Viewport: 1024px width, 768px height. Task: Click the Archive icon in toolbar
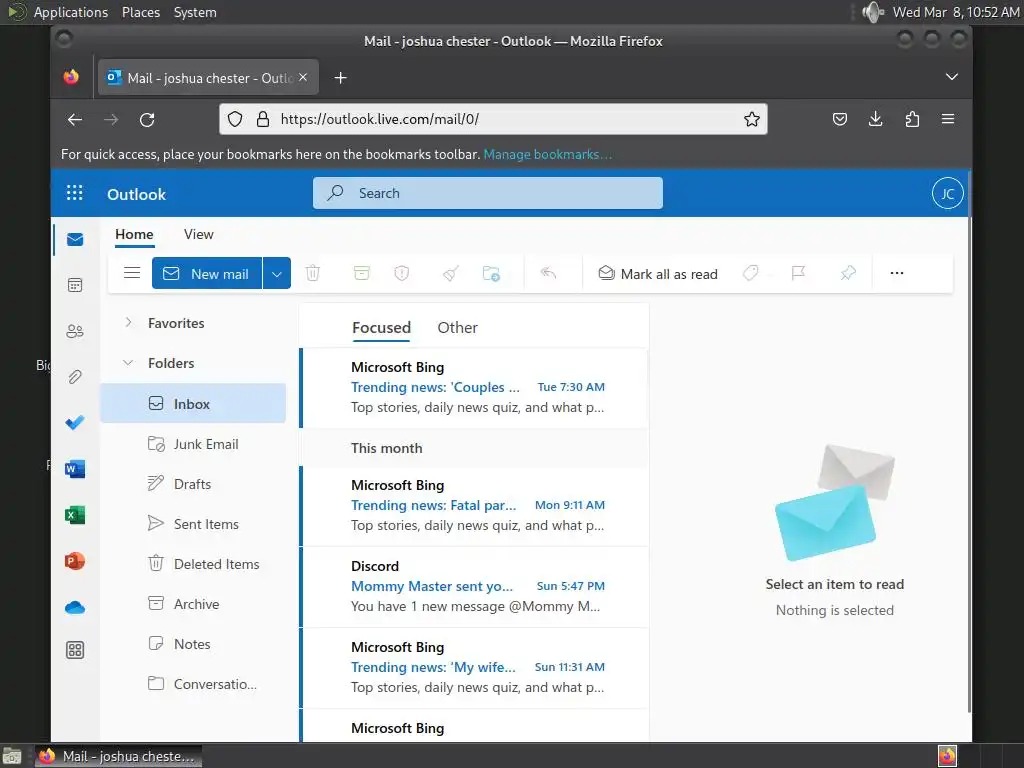[x=361, y=273]
